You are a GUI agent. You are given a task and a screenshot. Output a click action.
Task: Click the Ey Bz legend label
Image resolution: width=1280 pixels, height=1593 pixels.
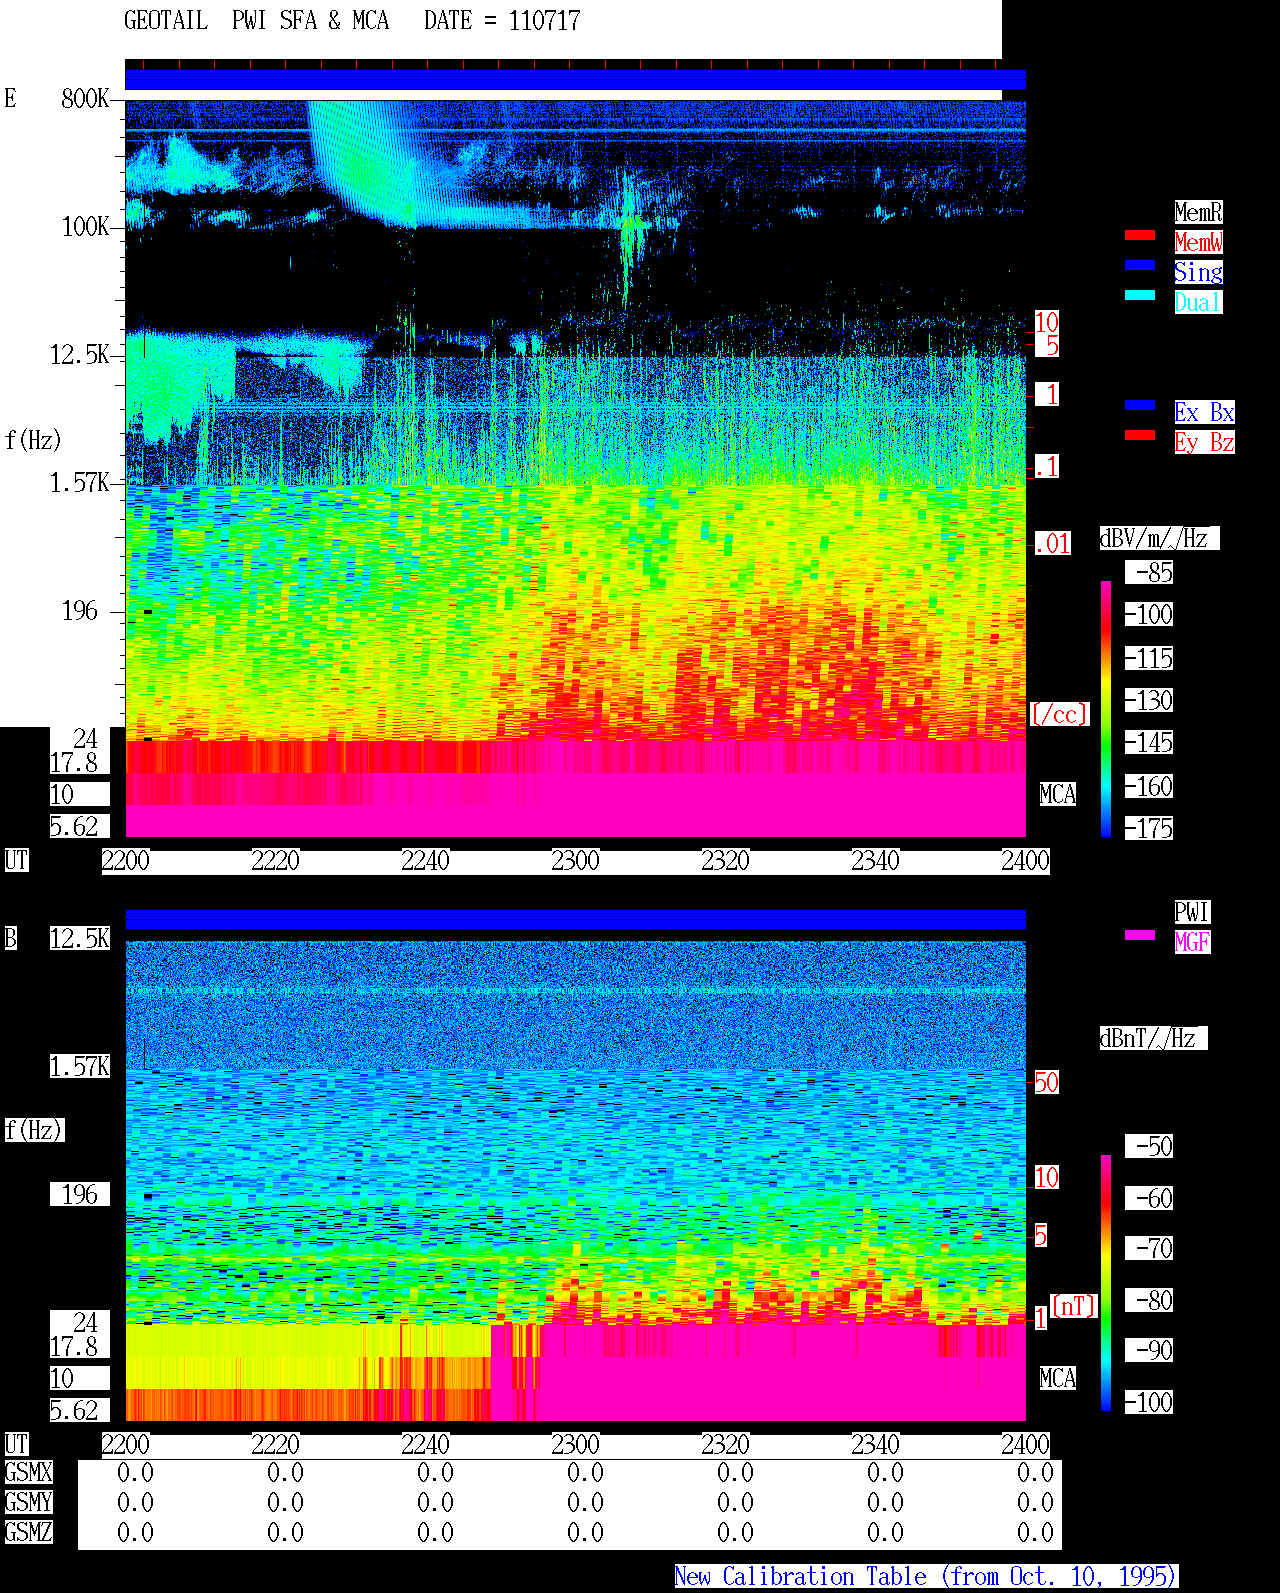1204,442
